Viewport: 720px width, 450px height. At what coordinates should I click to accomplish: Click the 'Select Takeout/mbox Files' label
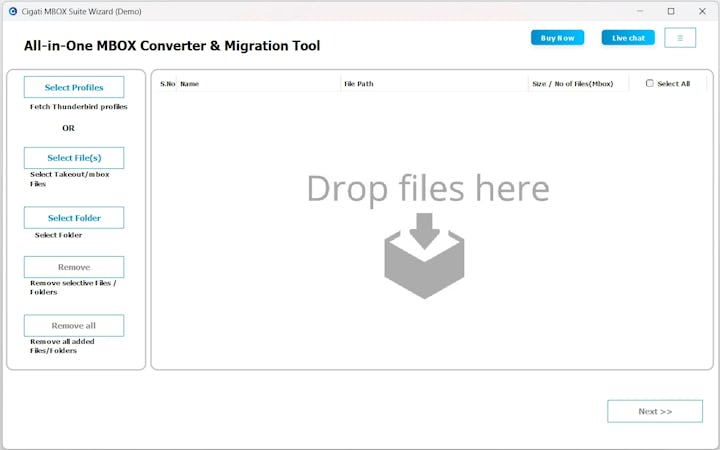tap(70, 179)
